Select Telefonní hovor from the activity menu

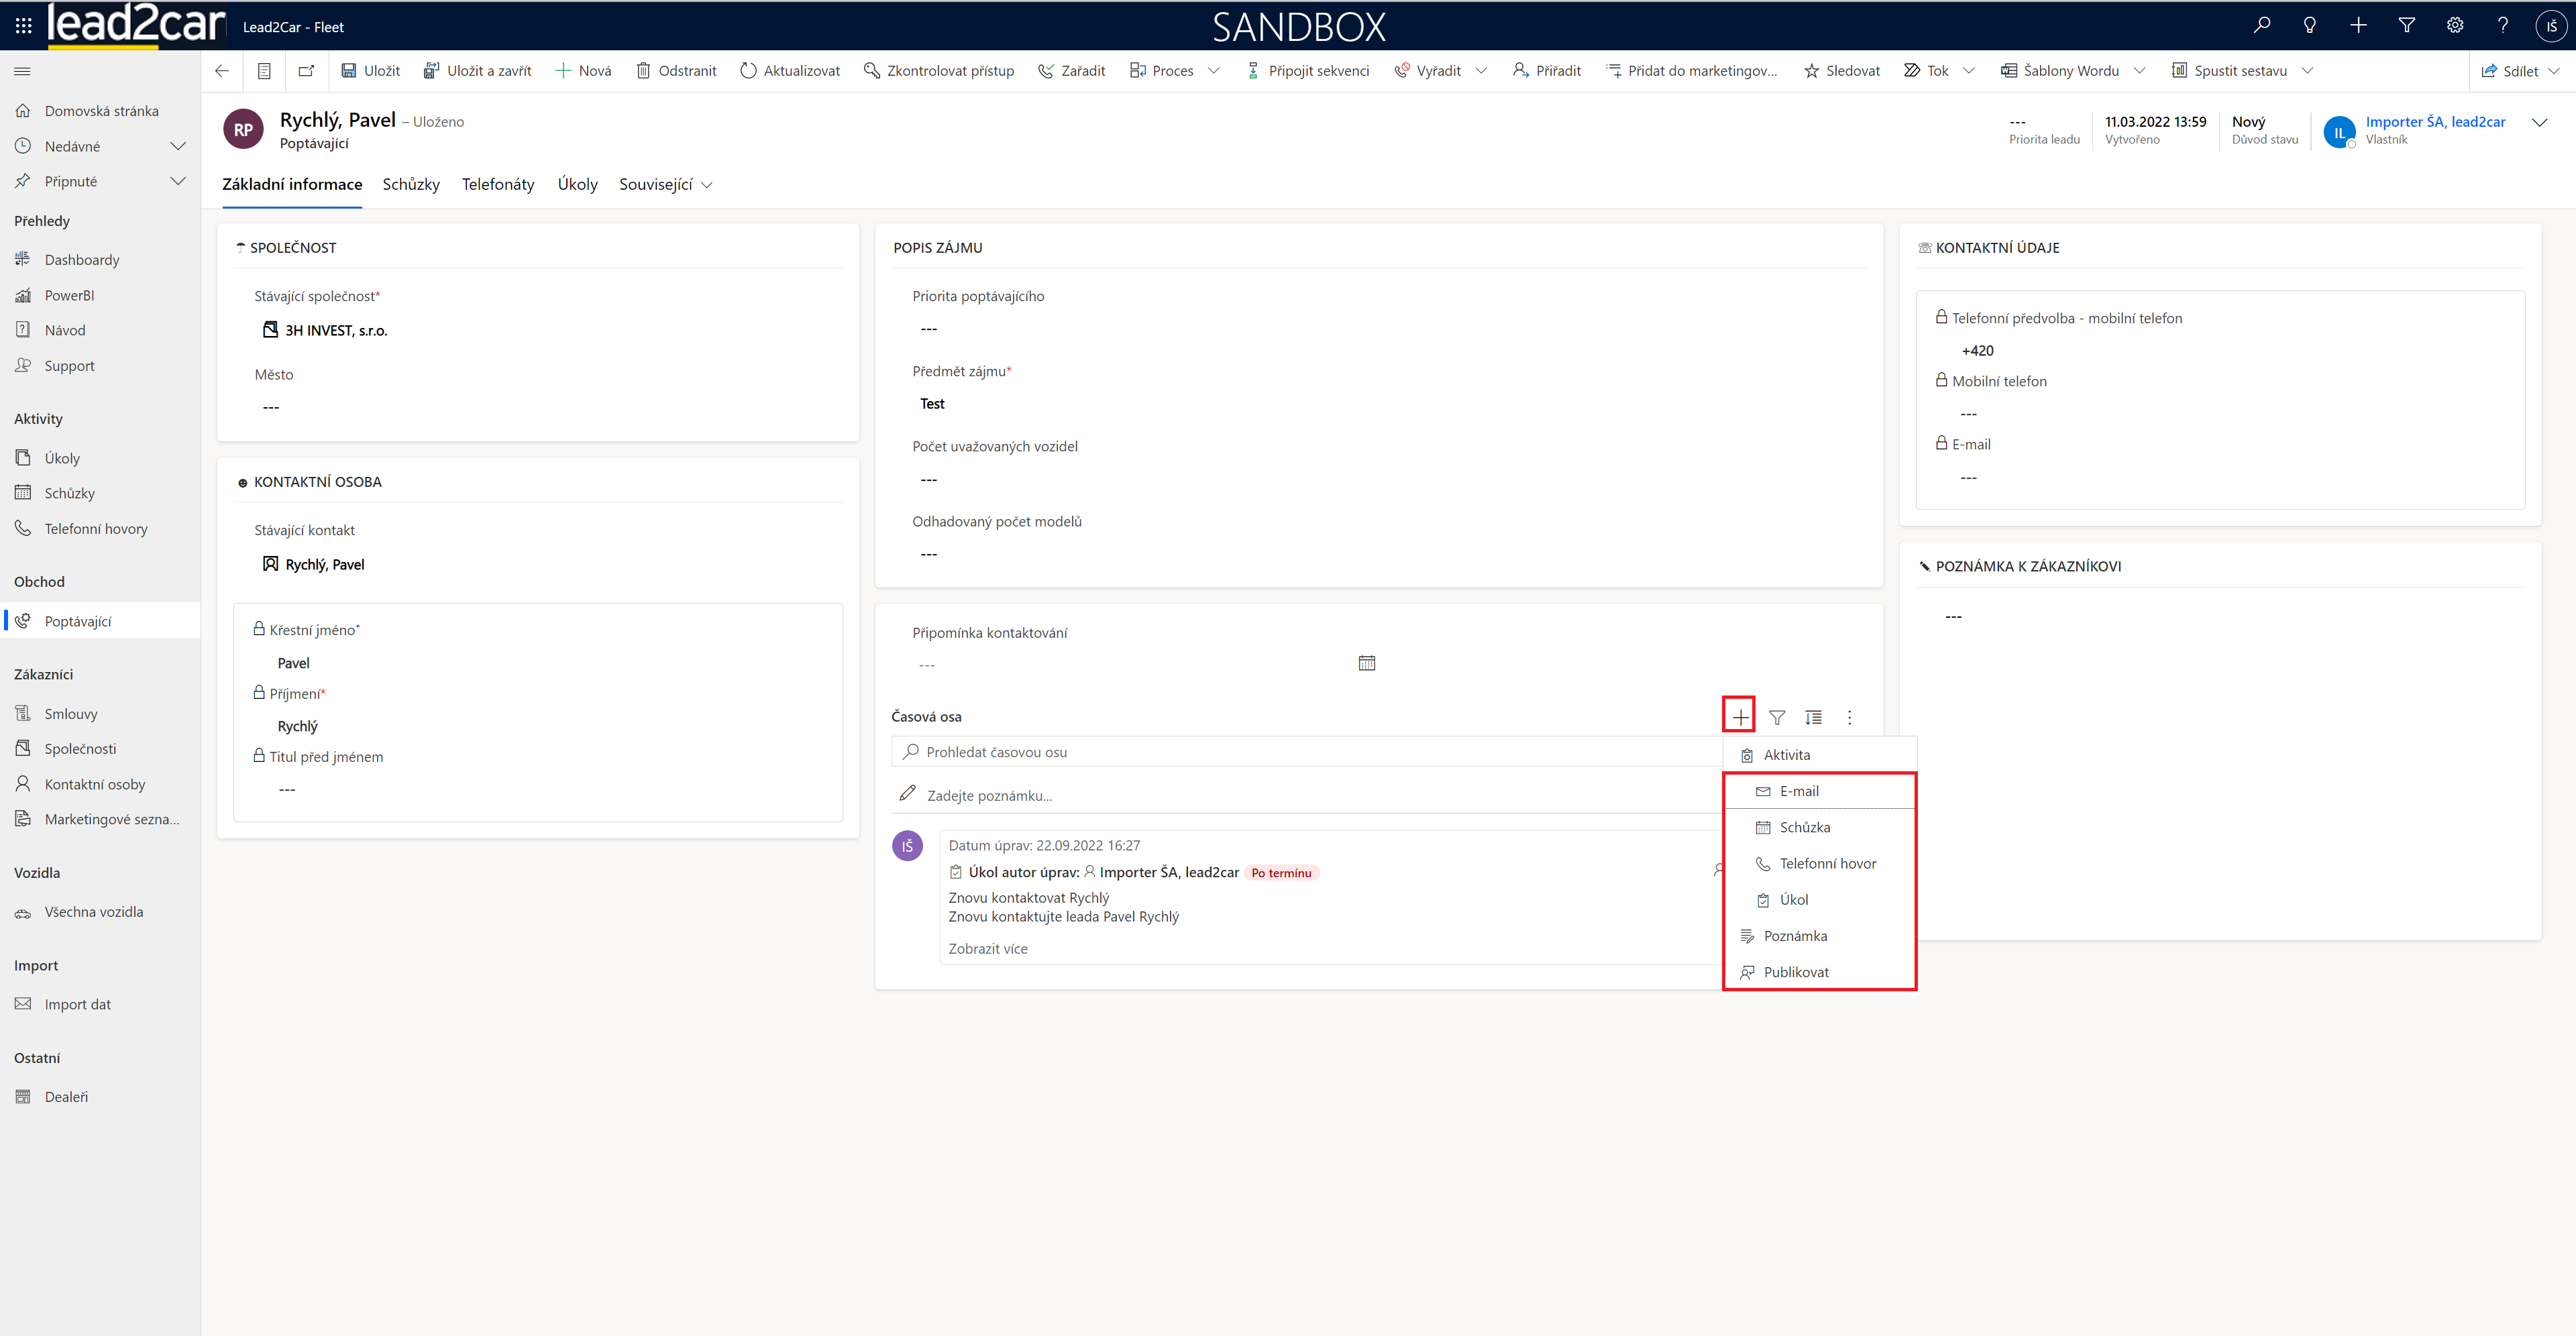point(1827,863)
